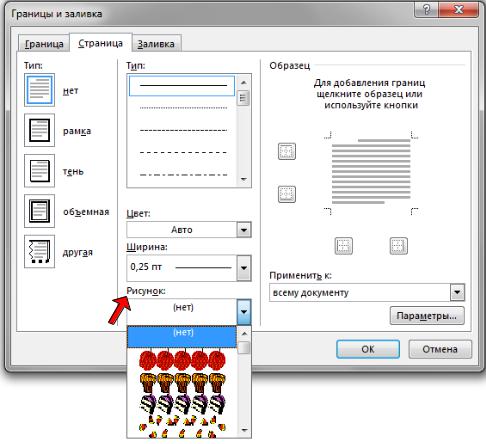Image resolution: width=486 pixels, height=444 pixels.
Task: Confirm with the OK button
Action: pos(368,349)
